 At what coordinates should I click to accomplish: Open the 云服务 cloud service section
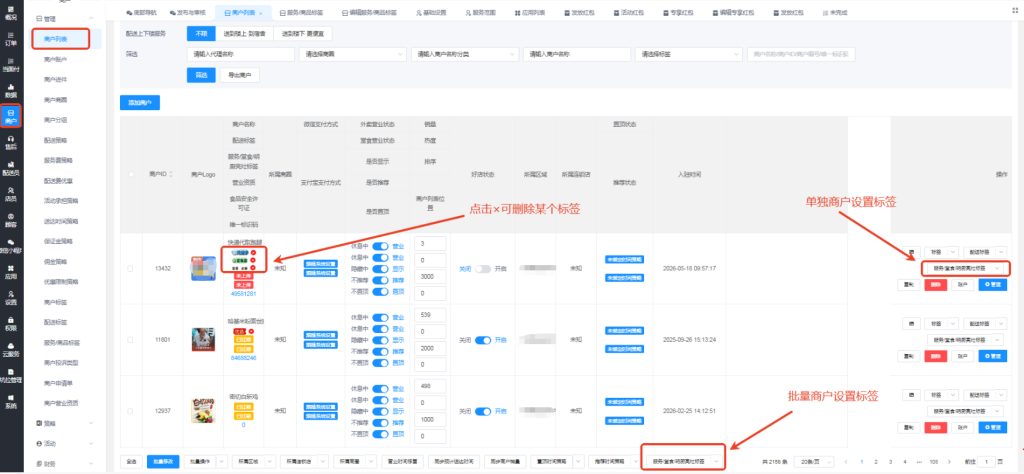point(10,349)
